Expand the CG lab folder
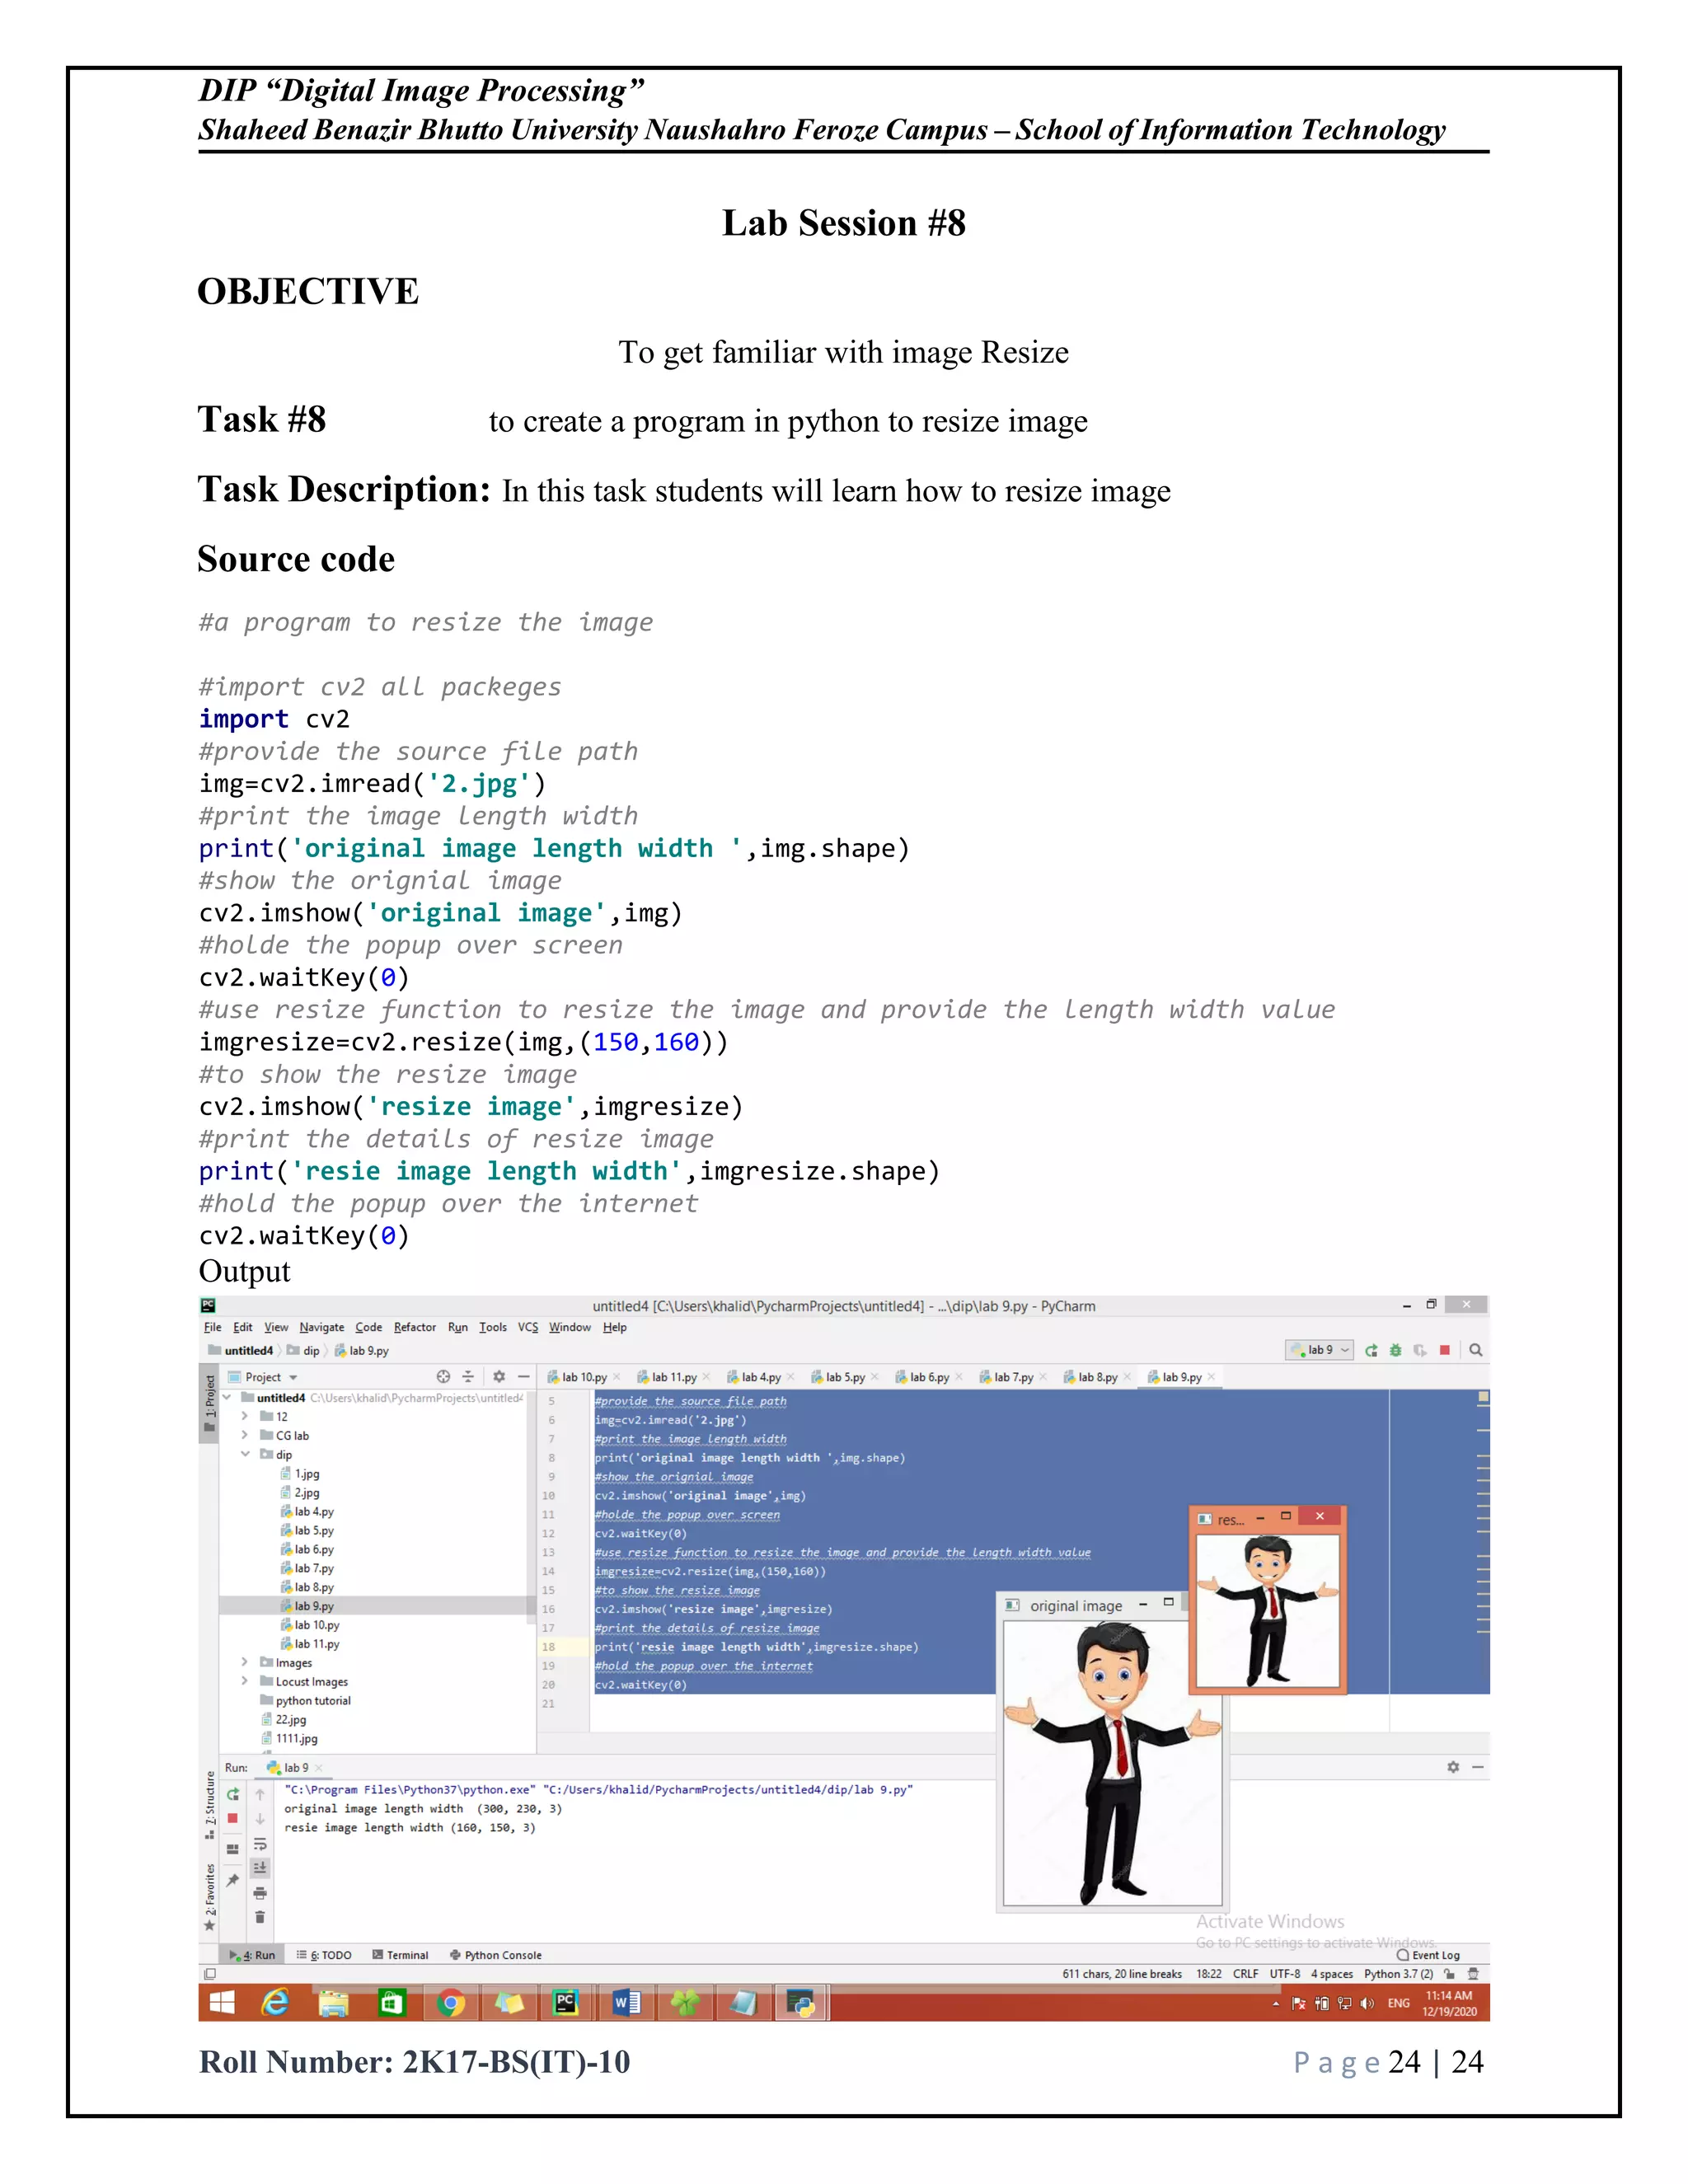The height and width of the screenshot is (2184, 1688). coord(245,1435)
